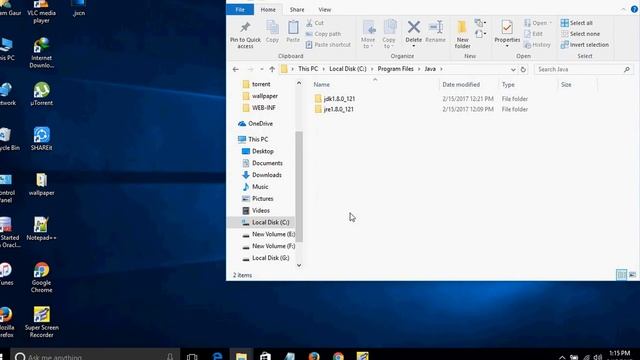Refresh the Java folder view
This screenshot has height=360, width=640.
523,69
